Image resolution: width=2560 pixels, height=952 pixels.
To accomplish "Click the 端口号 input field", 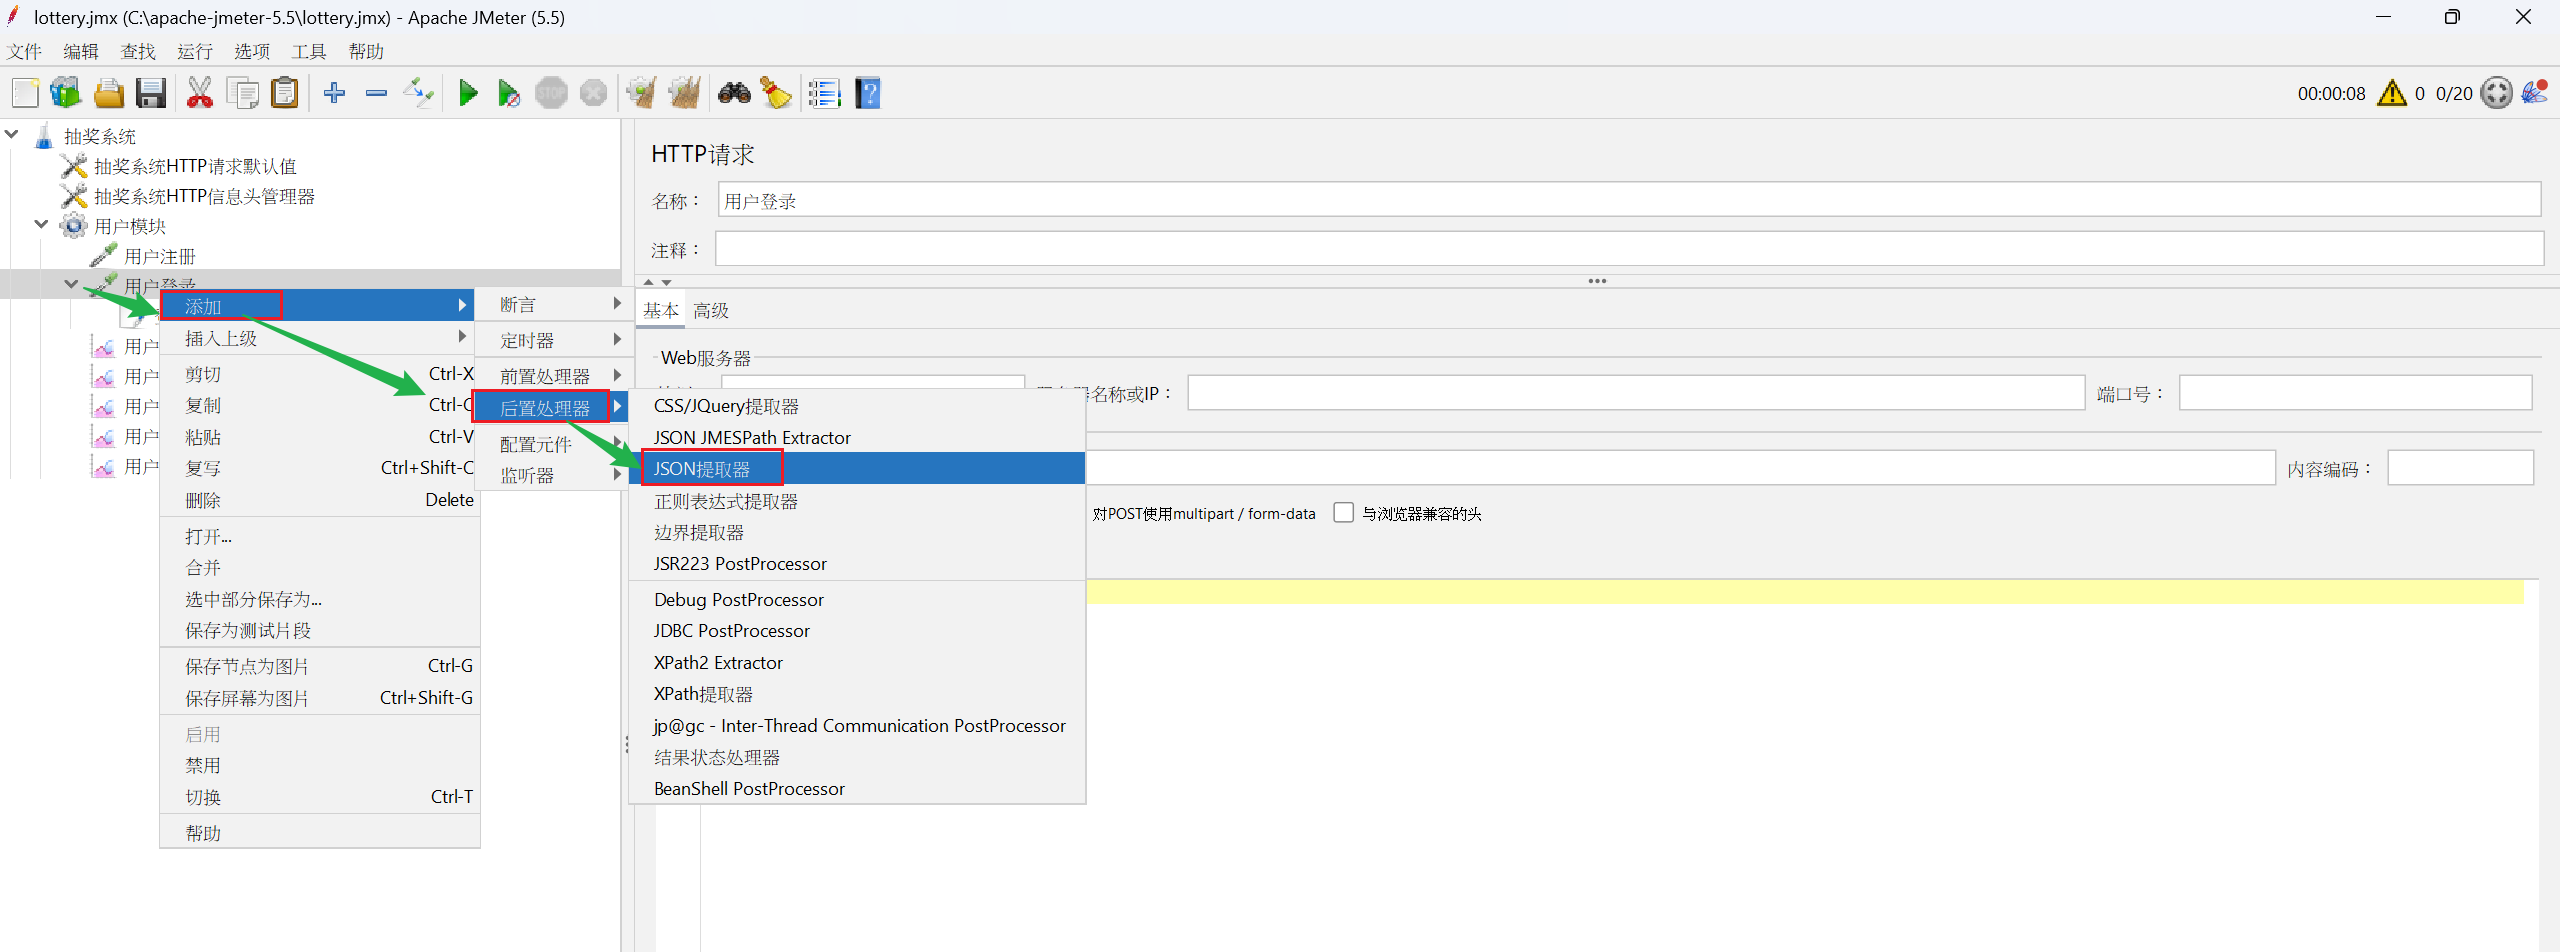I will pos(2356,393).
